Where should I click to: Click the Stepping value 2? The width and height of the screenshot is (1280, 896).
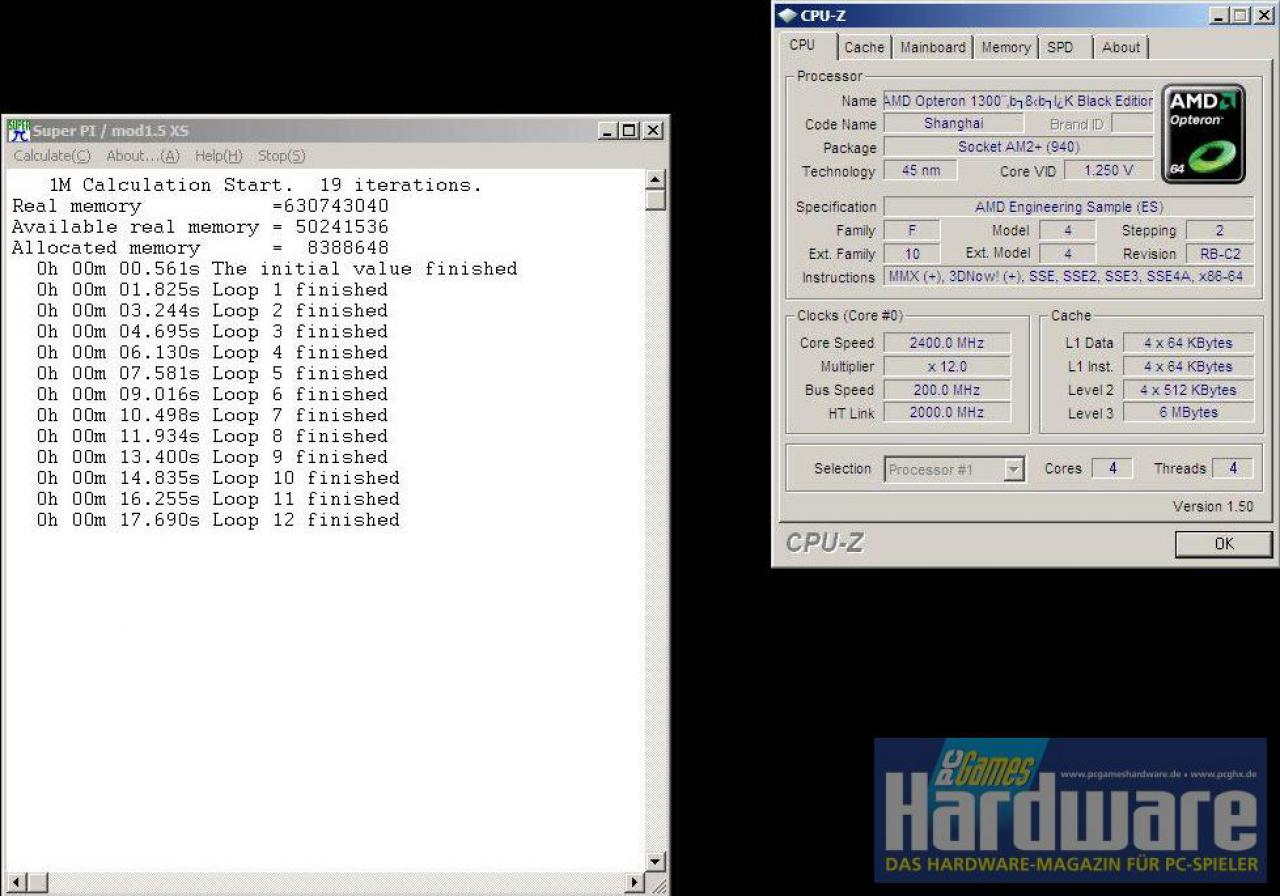coord(1220,231)
